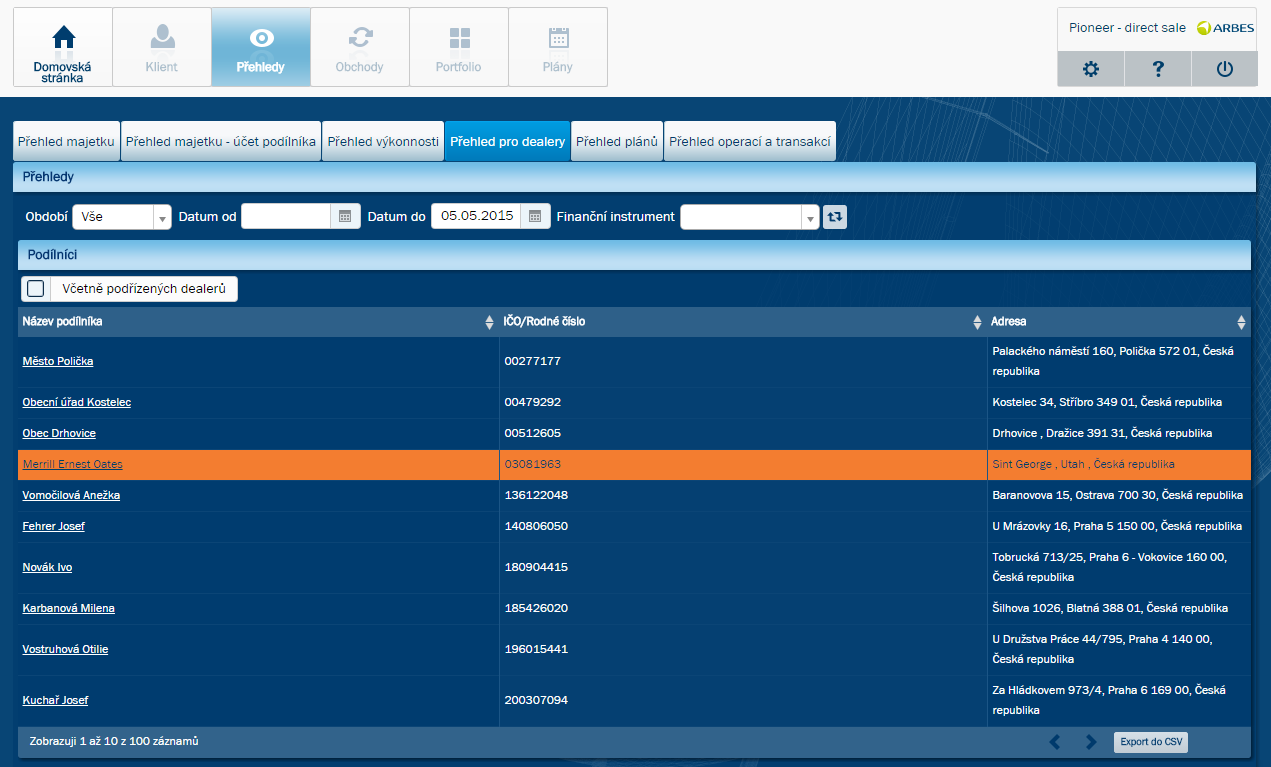1271x767 pixels.
Task: Open Datum od calendar picker
Action: click(345, 216)
